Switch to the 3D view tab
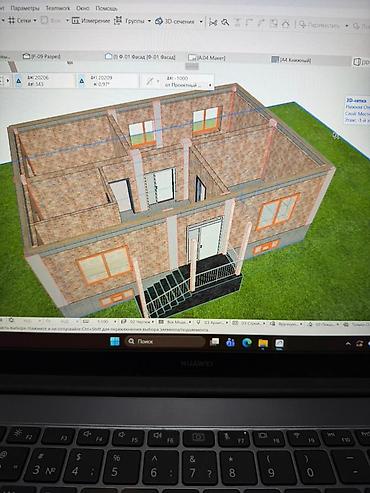Viewport: 370px width, 493px height. pyautogui.click(x=361, y=62)
